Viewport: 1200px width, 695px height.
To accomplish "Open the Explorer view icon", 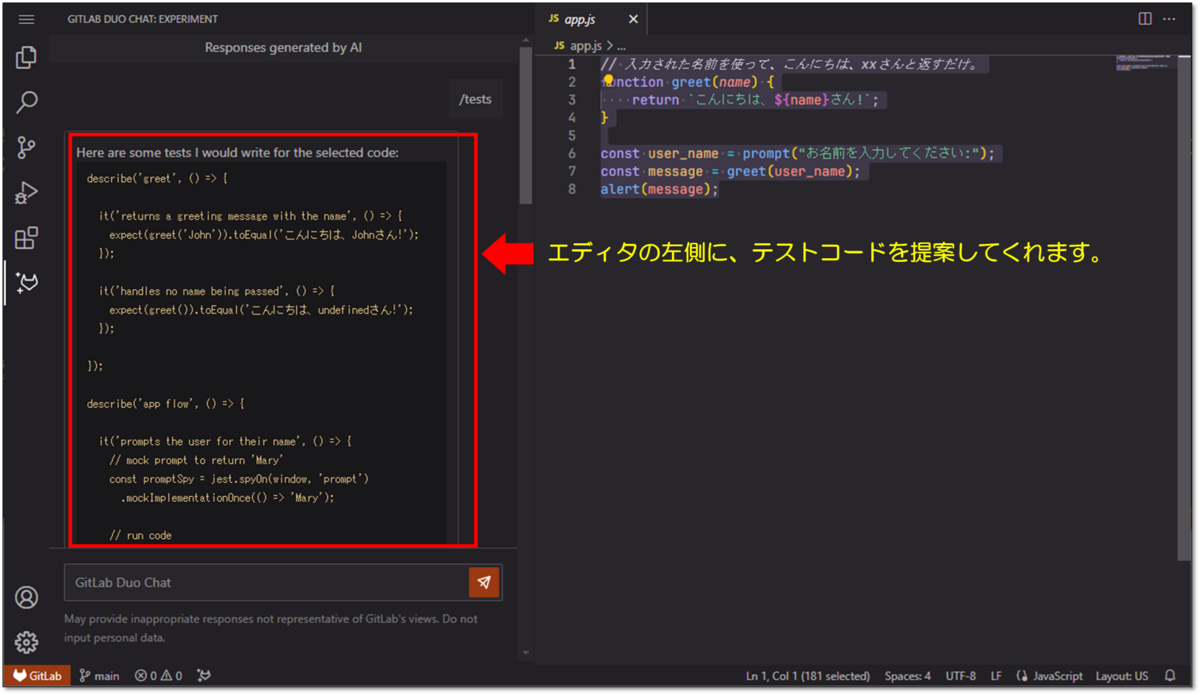I will (27, 58).
